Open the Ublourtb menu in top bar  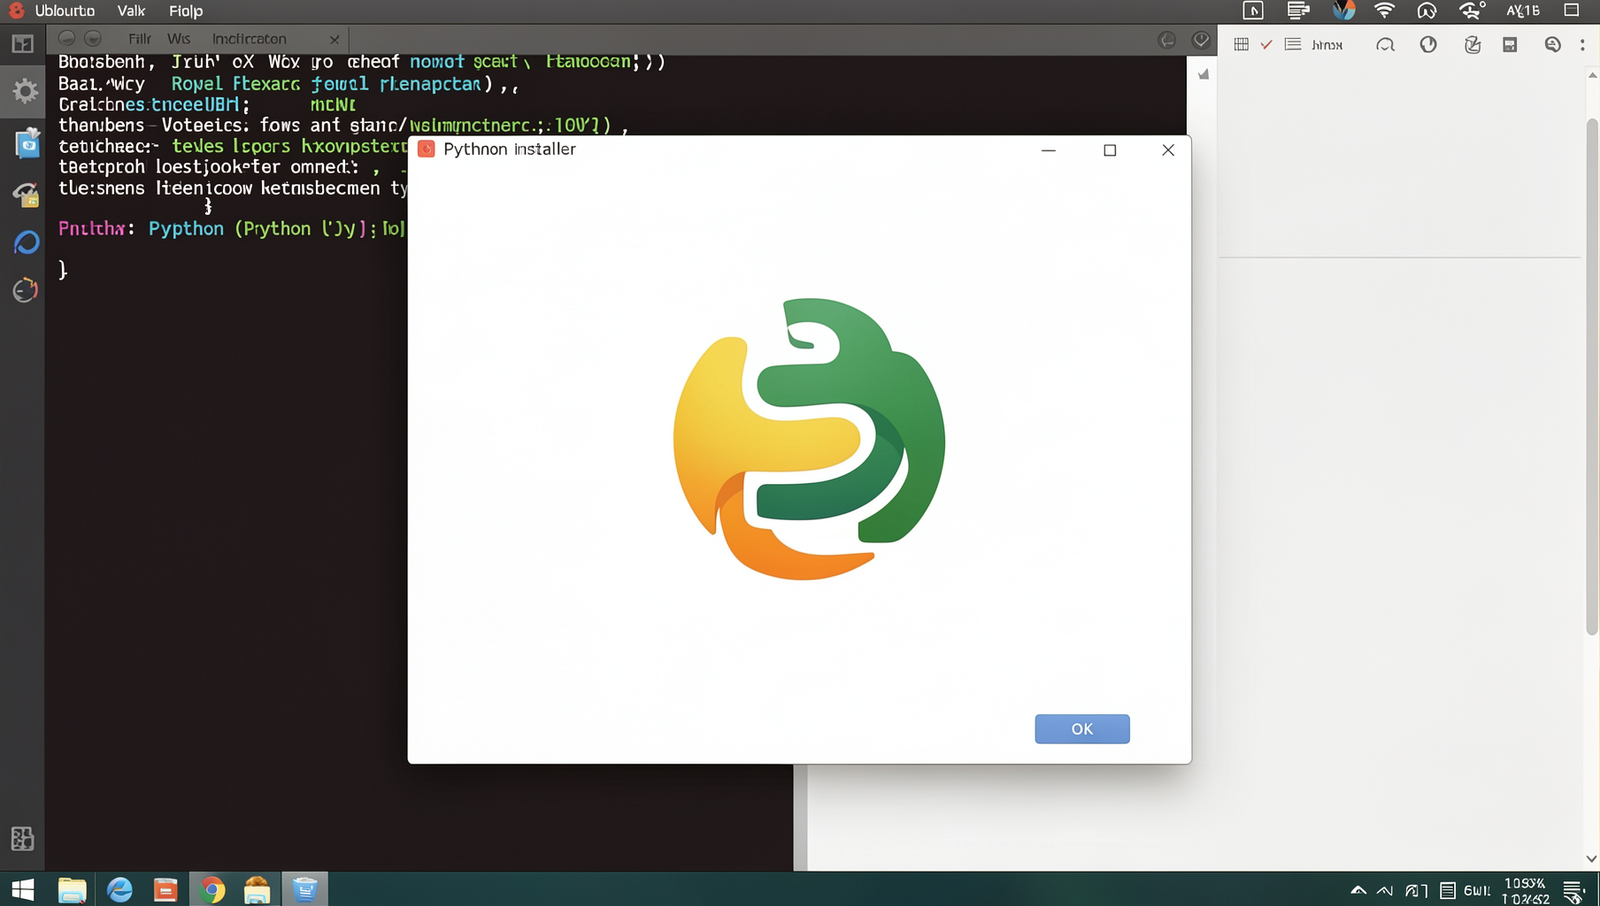click(x=65, y=11)
